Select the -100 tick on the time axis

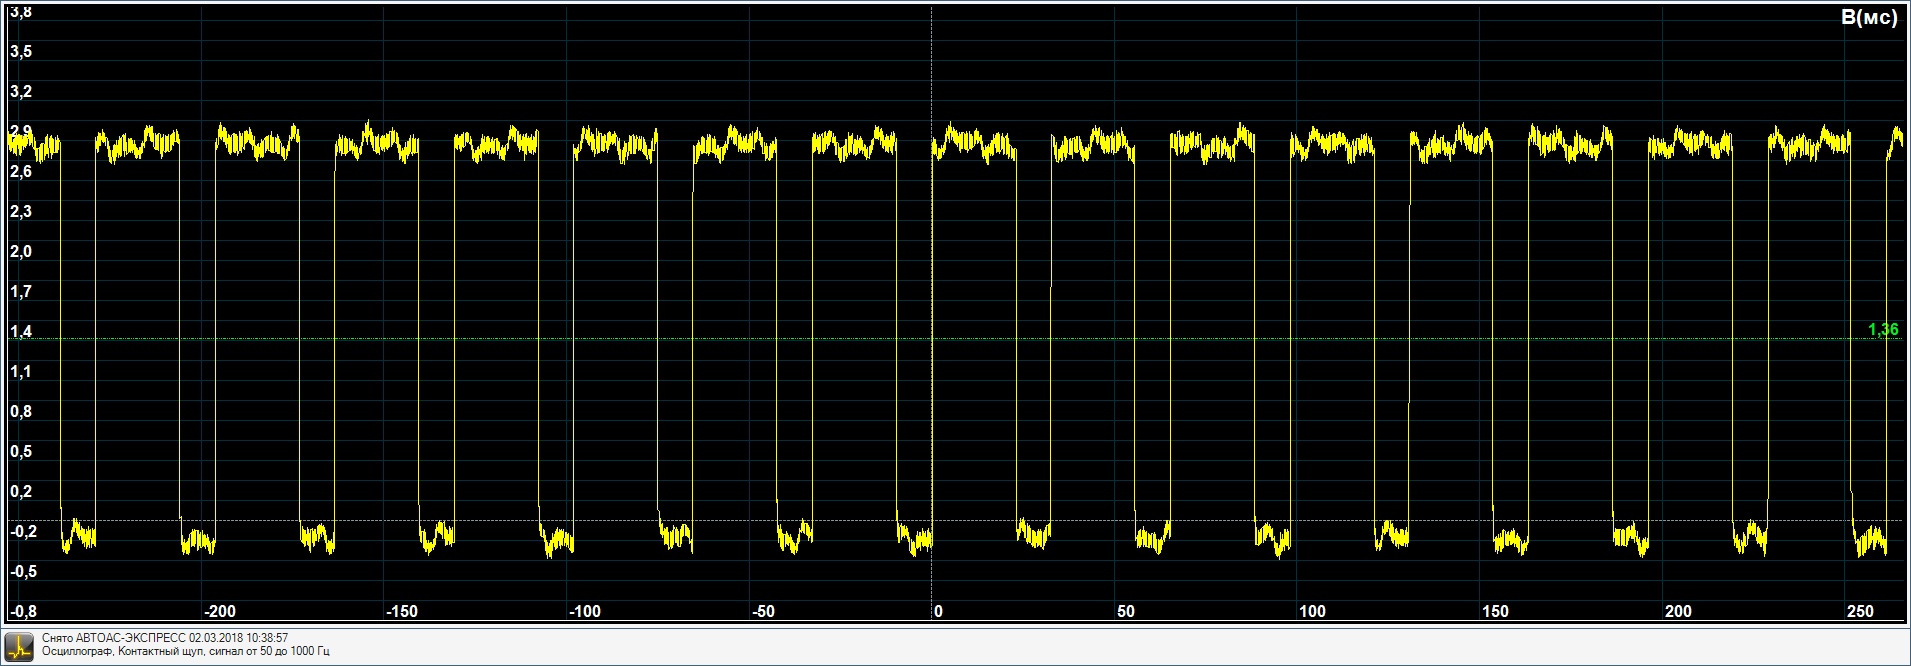(x=585, y=611)
